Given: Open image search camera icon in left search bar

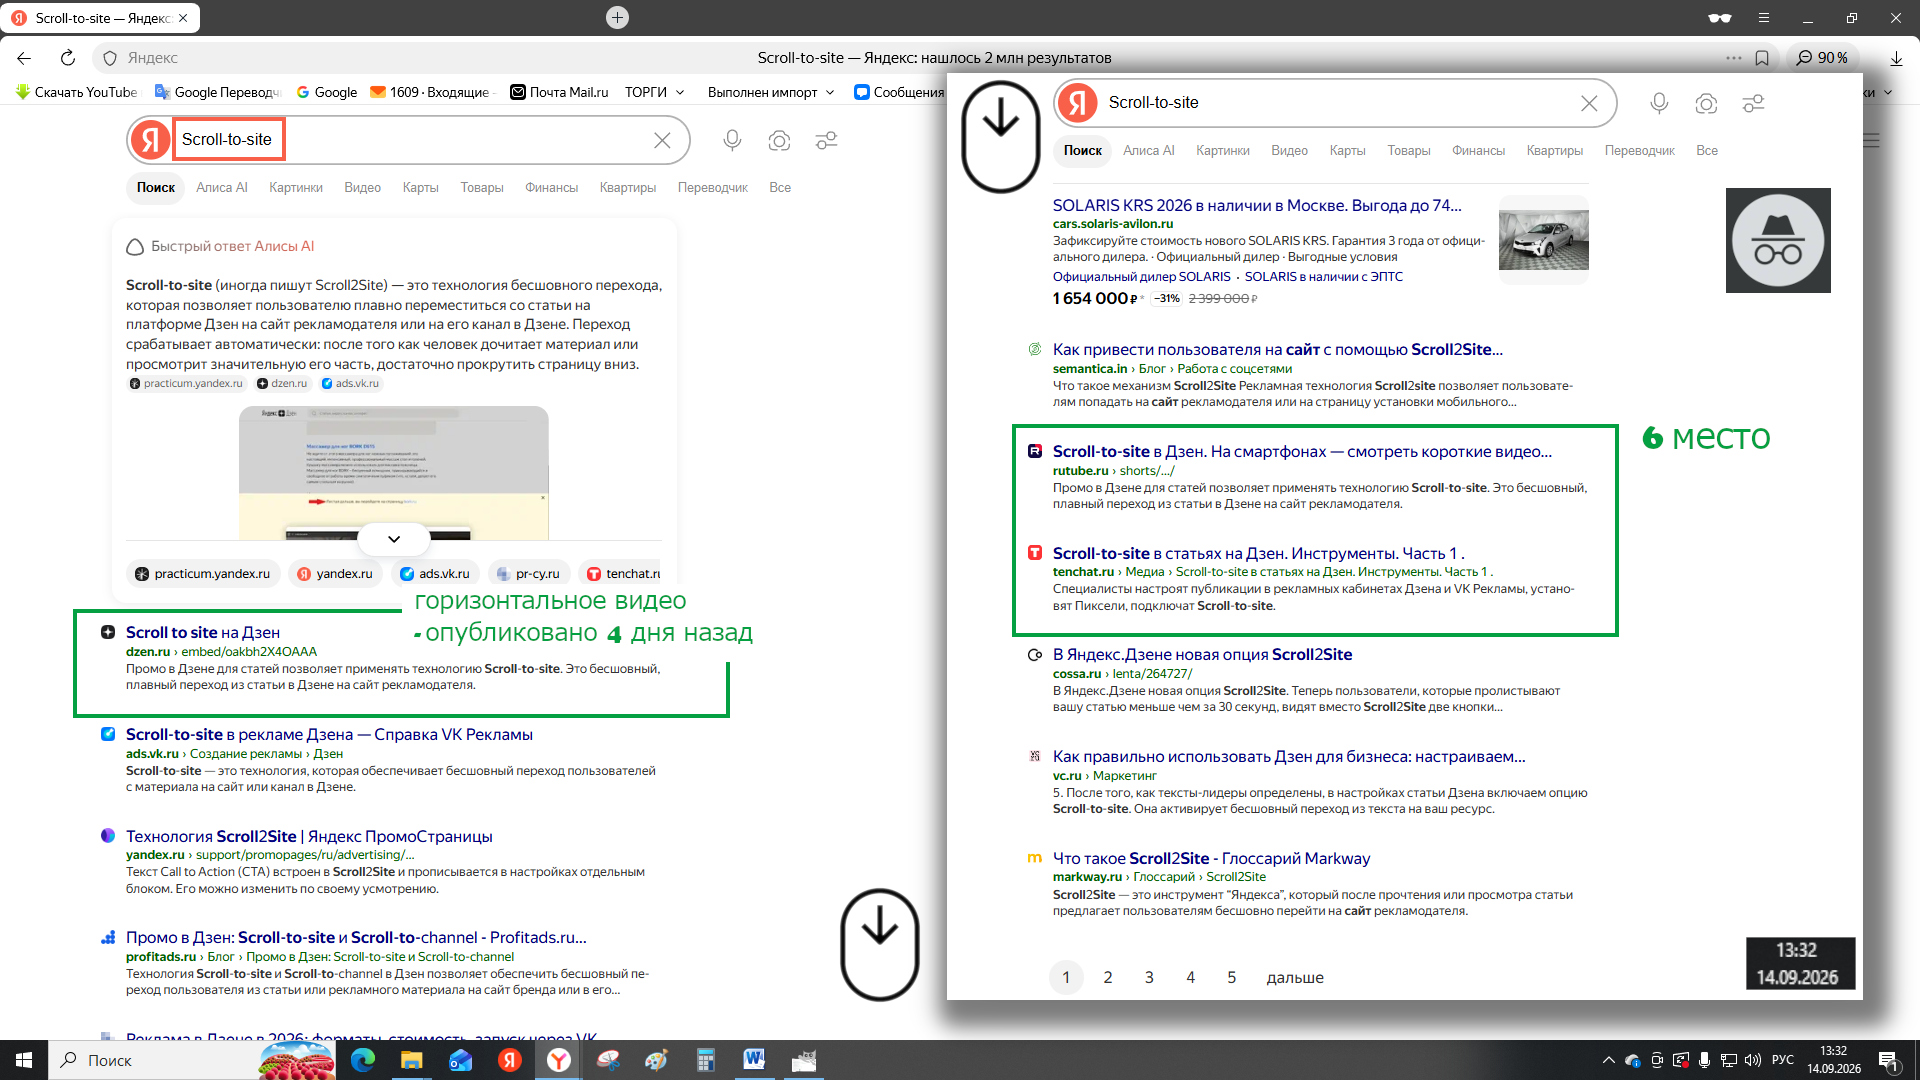Looking at the screenshot, I should [x=779, y=141].
